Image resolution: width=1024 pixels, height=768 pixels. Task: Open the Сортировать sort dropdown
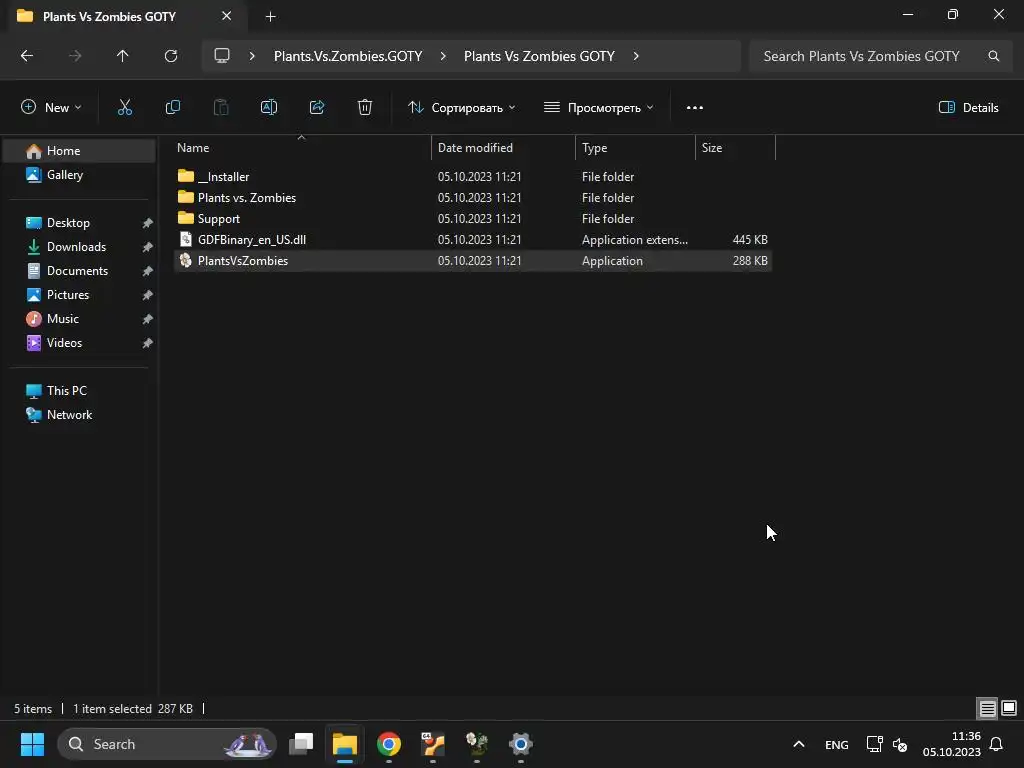pos(462,107)
